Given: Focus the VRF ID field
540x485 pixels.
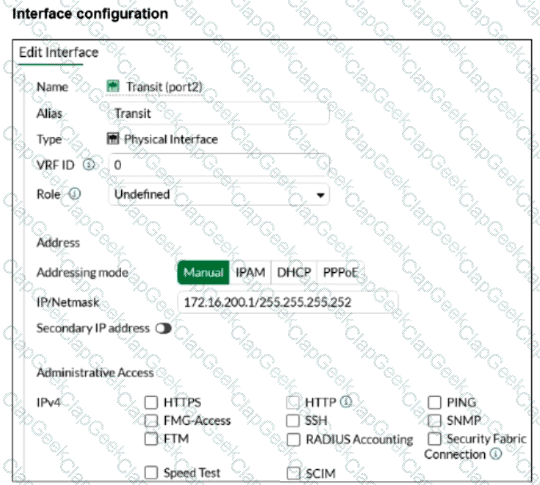Looking at the screenshot, I should pos(219,165).
